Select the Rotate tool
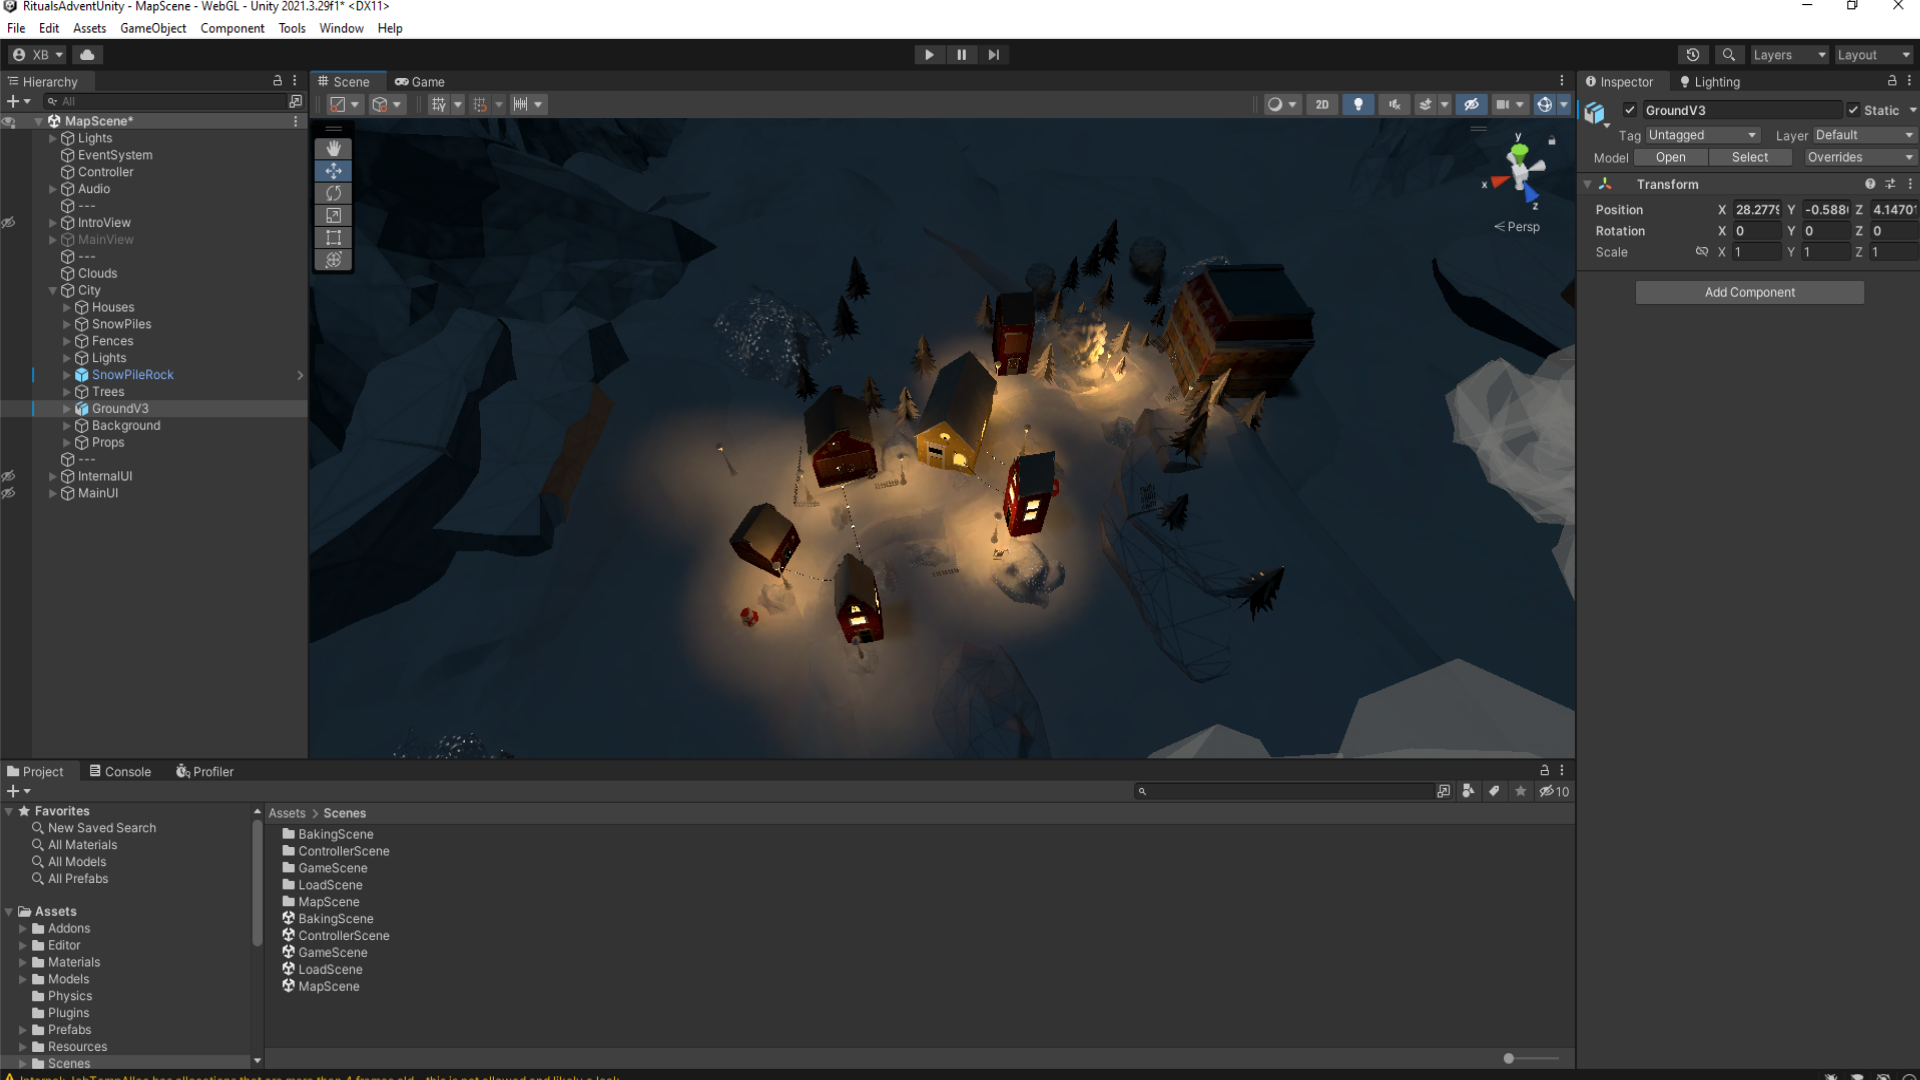Image resolution: width=1920 pixels, height=1080 pixels. pos(333,193)
